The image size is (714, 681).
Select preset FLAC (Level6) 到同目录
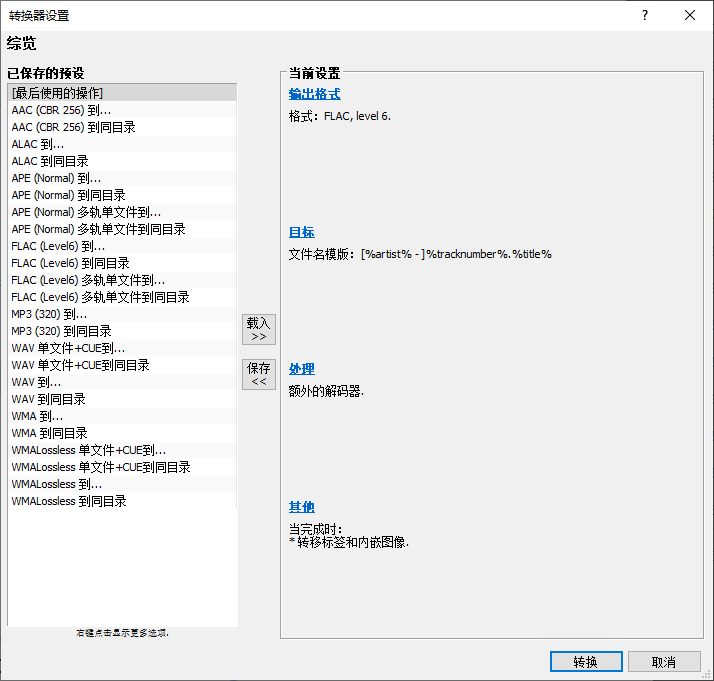pos(122,263)
